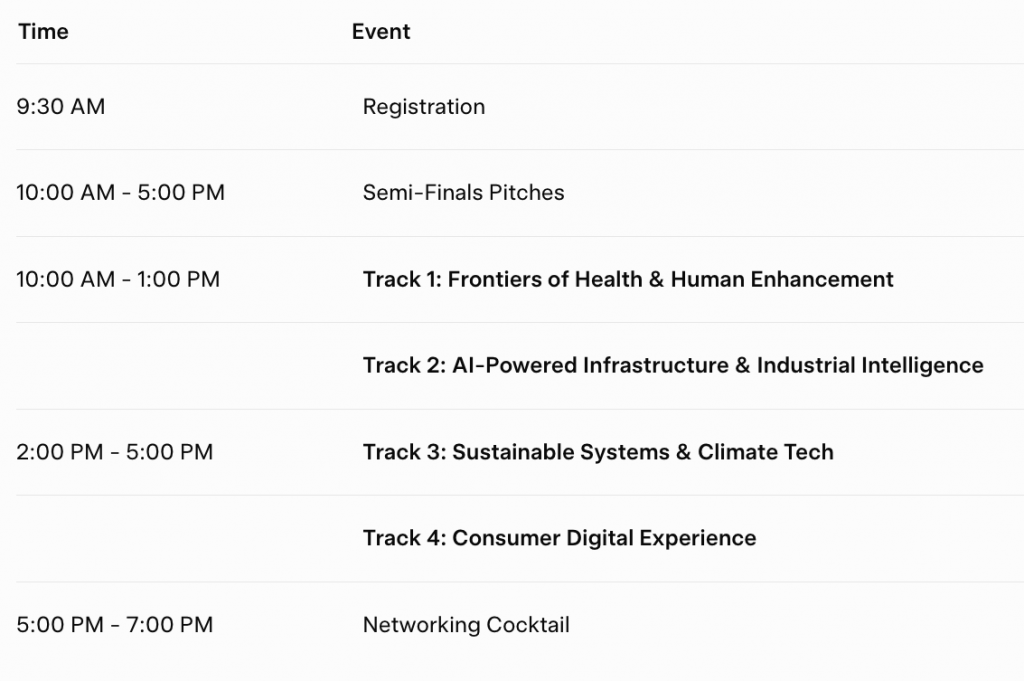Select the Semi-Finals Pitches event

pos(463,193)
